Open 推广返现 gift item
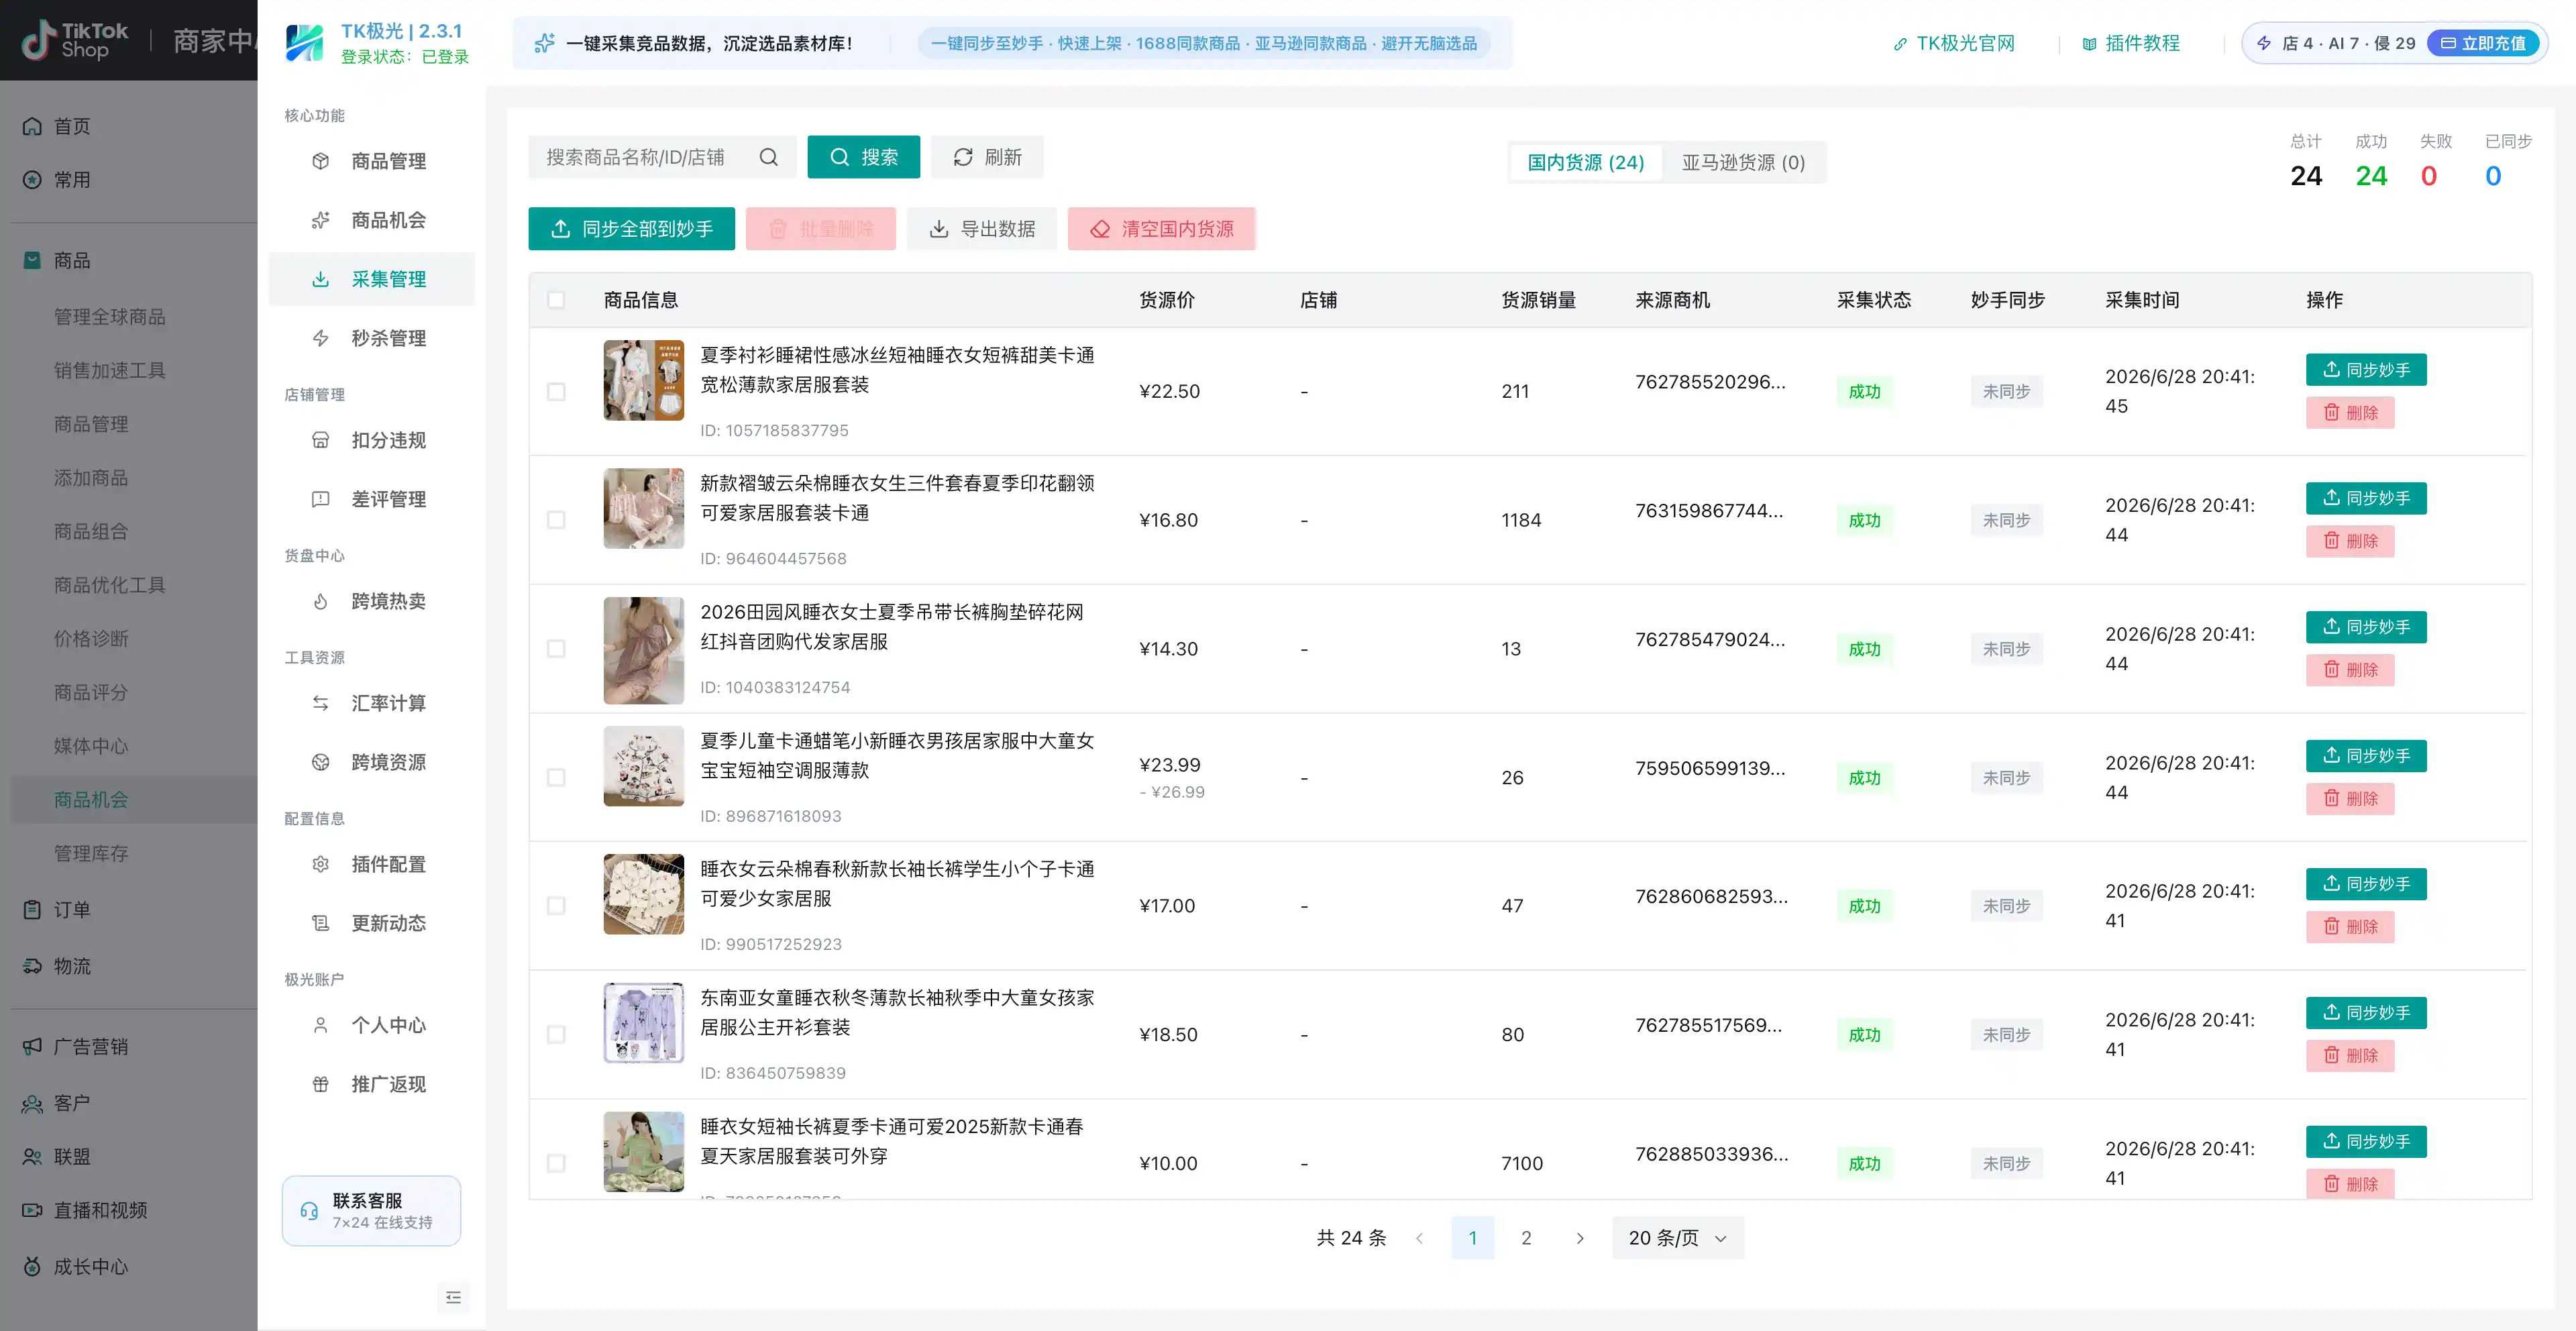The width and height of the screenshot is (2576, 1331). [370, 1084]
